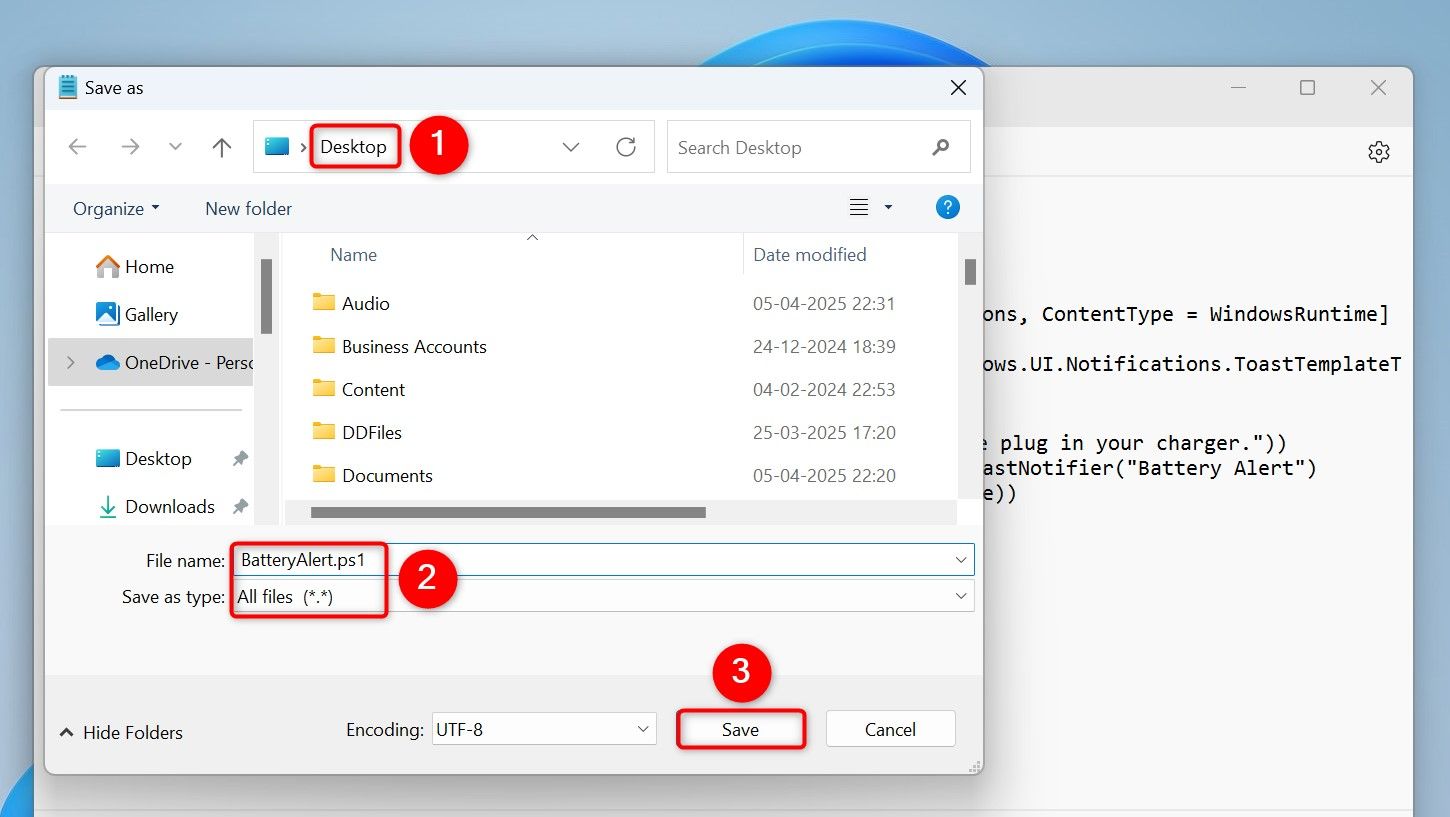
Task: Go up one folder level
Action: pos(221,148)
